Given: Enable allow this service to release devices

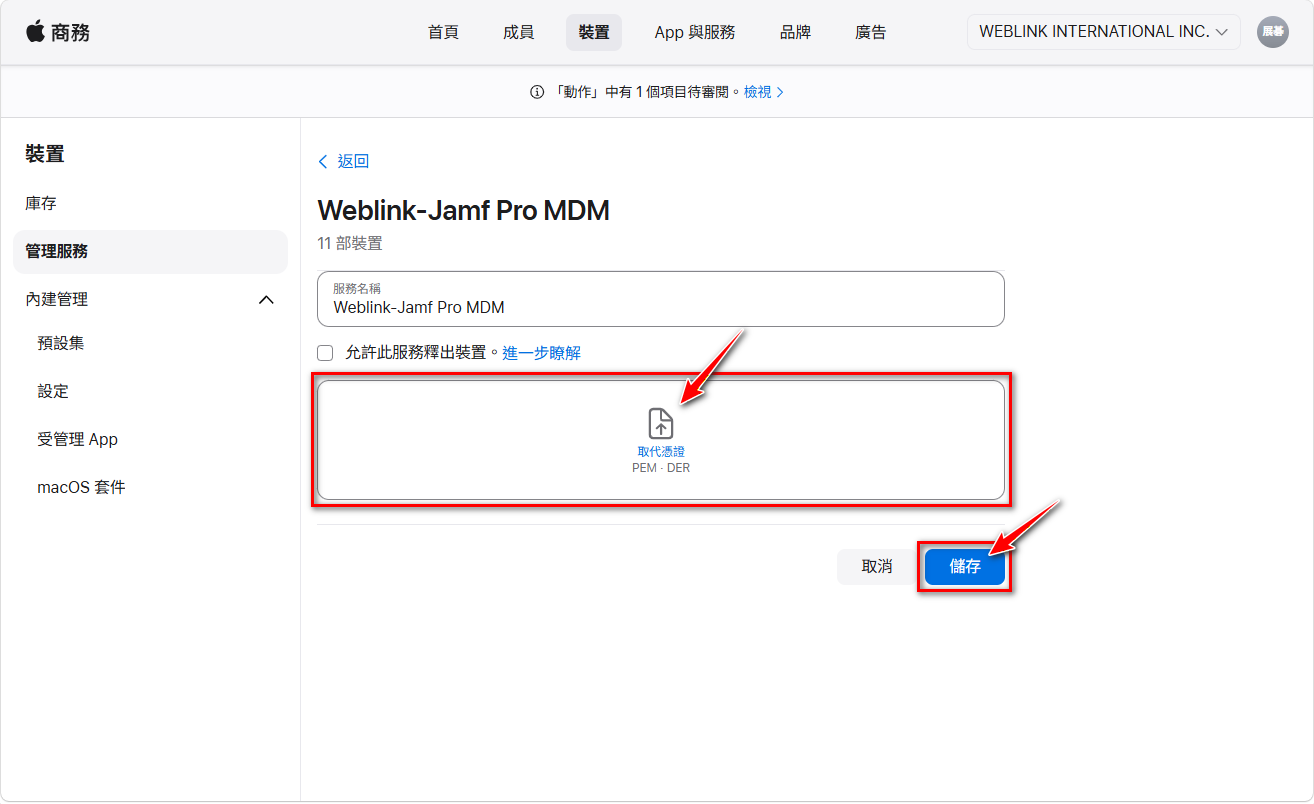Looking at the screenshot, I should coord(325,353).
